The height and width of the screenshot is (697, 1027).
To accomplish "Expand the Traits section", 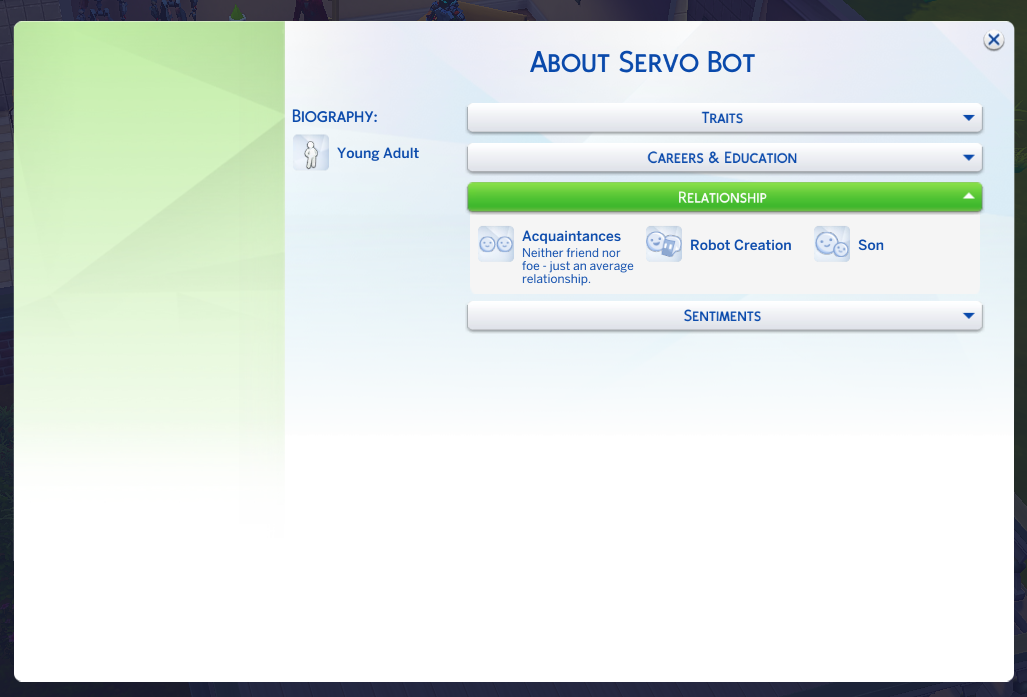I will point(723,118).
